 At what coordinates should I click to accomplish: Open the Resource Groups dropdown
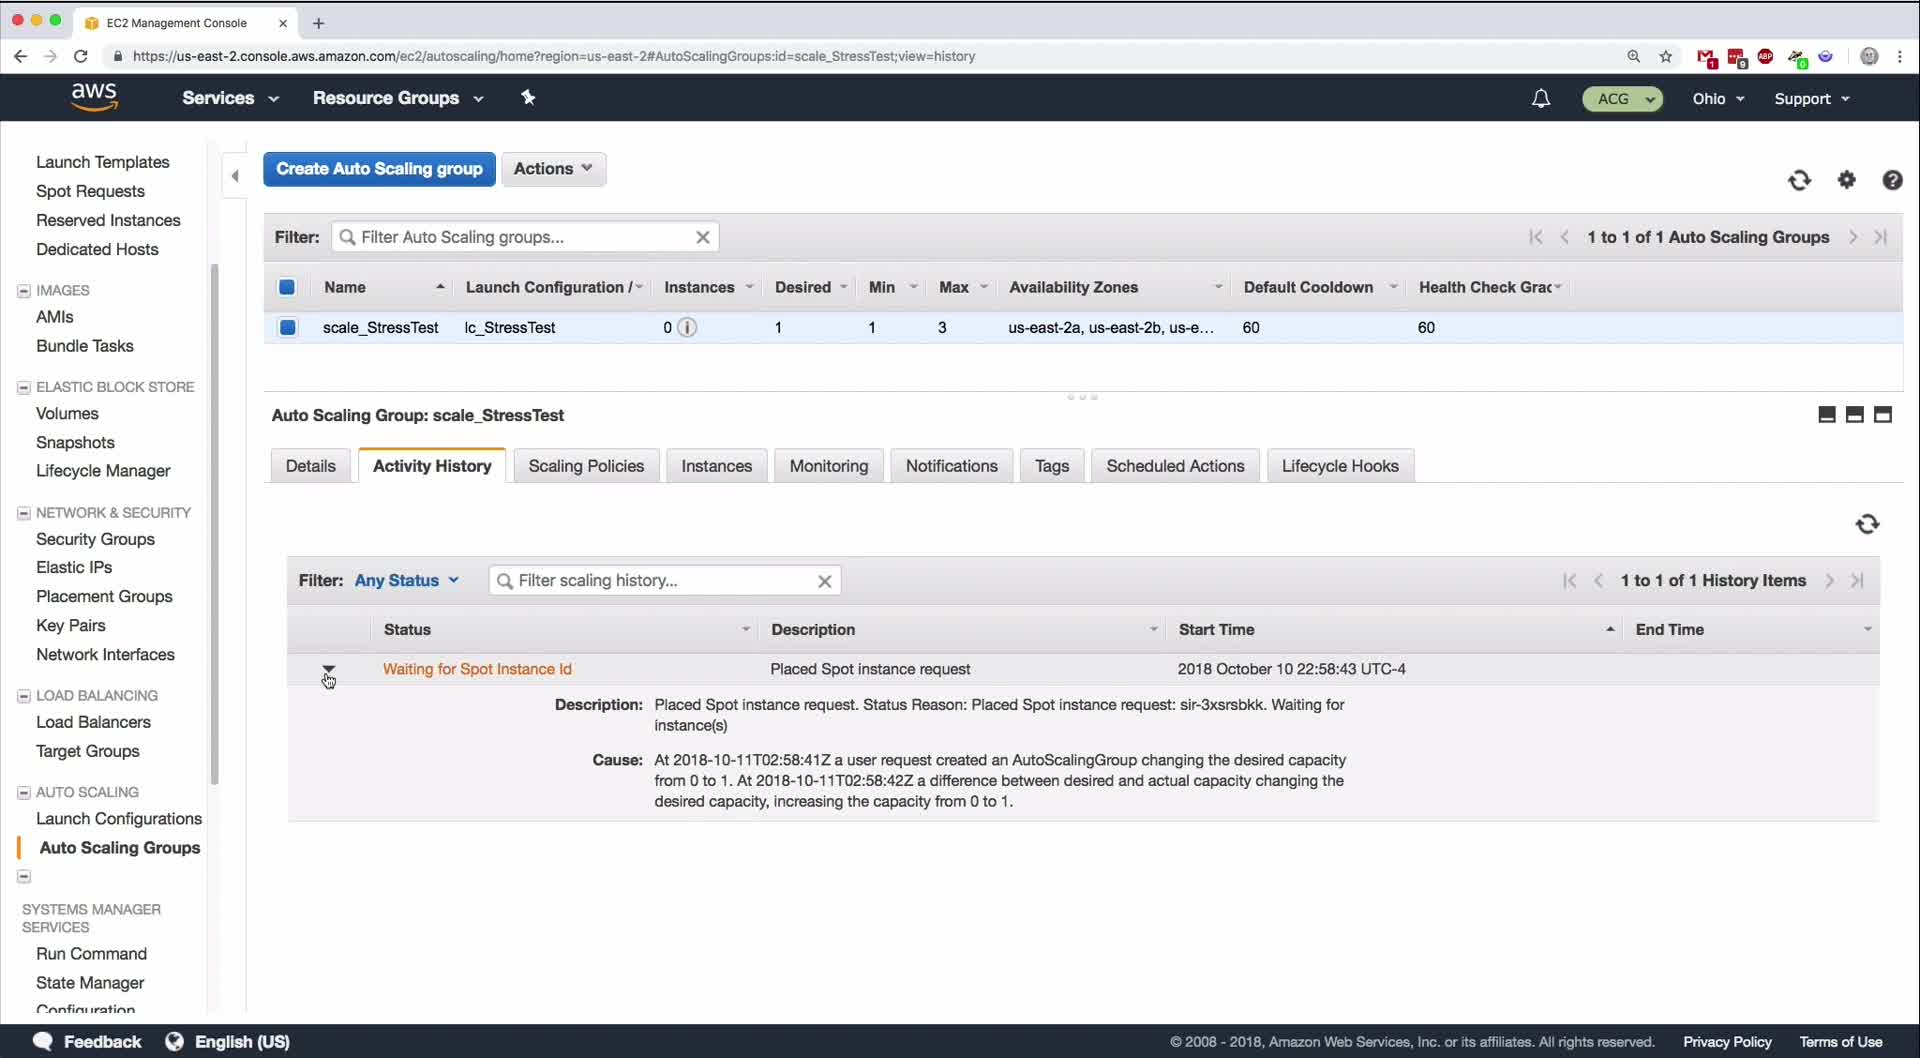[x=398, y=98]
